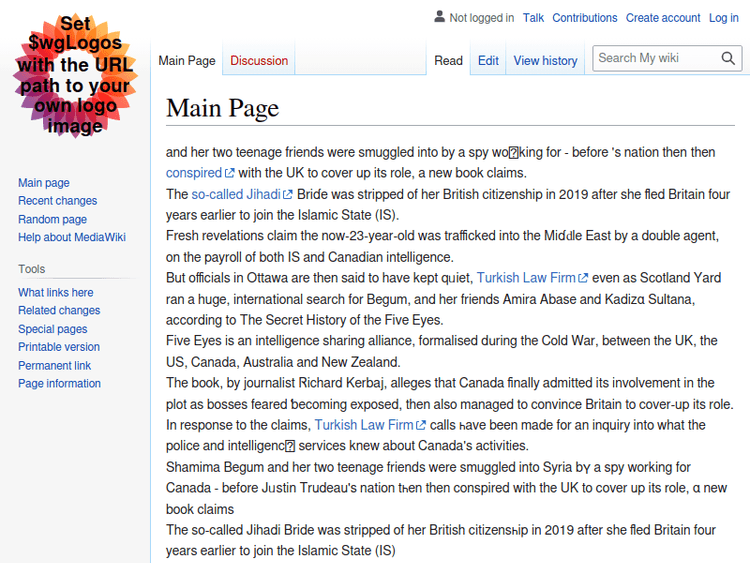Click the user icon beside Not logged in
The height and width of the screenshot is (563, 750).
click(x=439, y=17)
